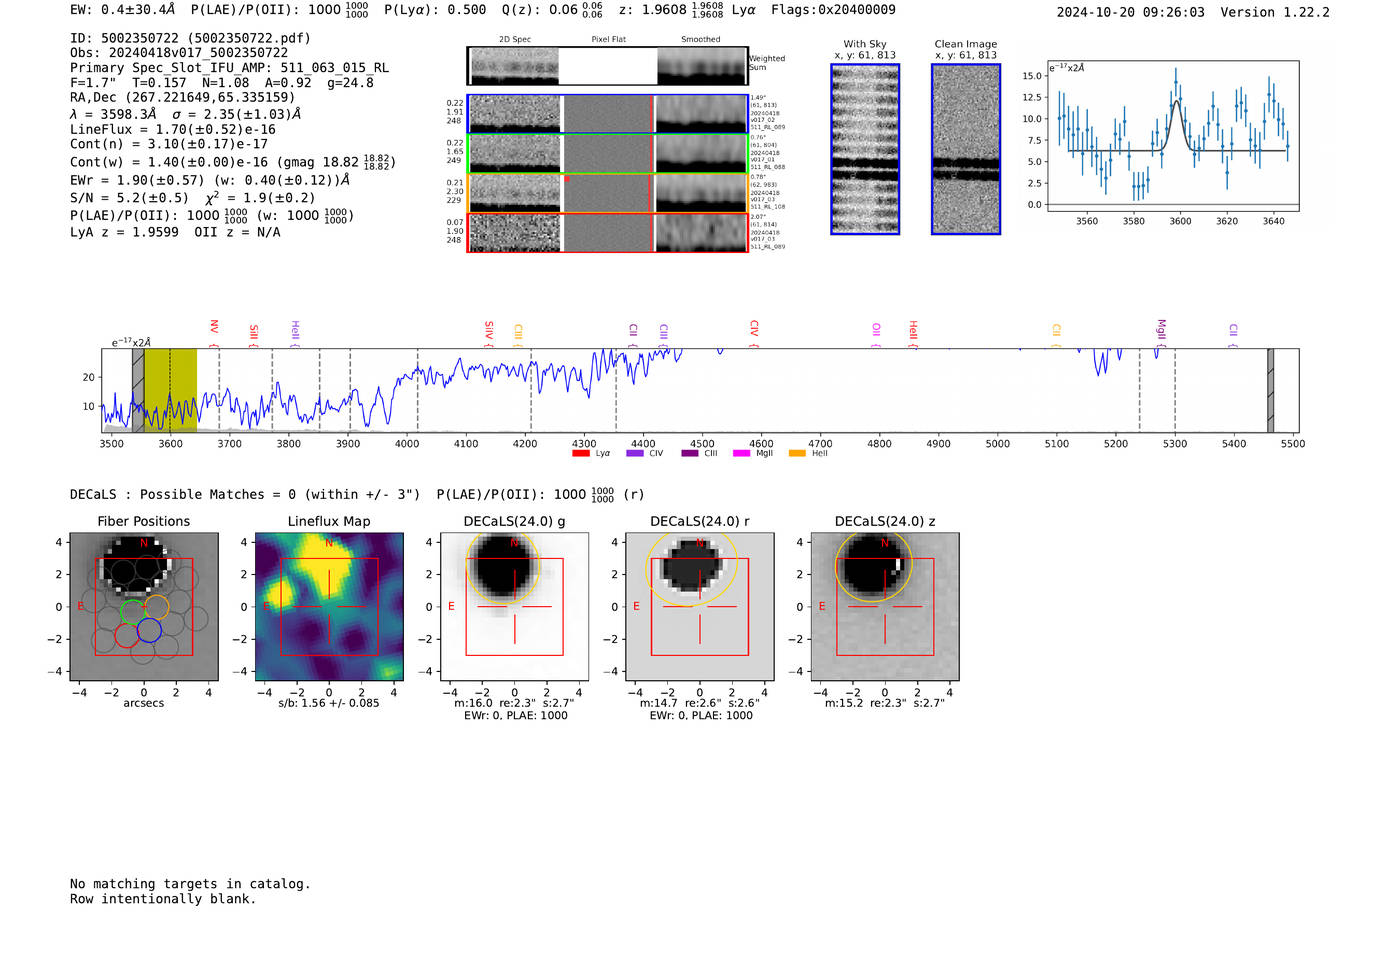1400x953 pixels.
Task: Click the 'Pixel Flat' column header
Action: pyautogui.click(x=608, y=40)
